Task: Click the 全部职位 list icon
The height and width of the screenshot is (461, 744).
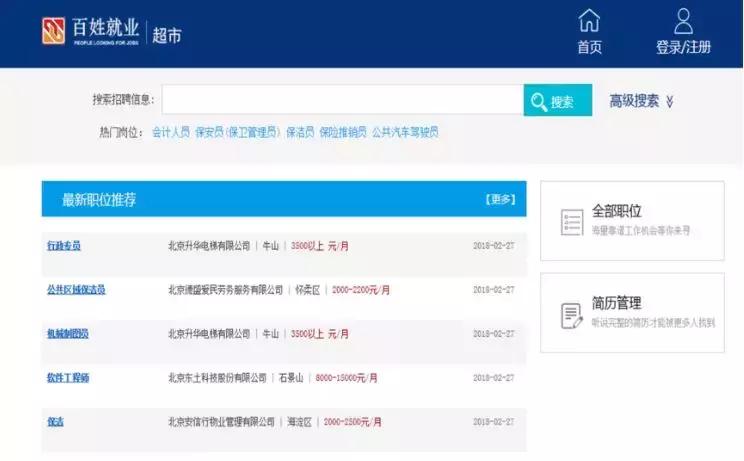Action: click(x=571, y=222)
